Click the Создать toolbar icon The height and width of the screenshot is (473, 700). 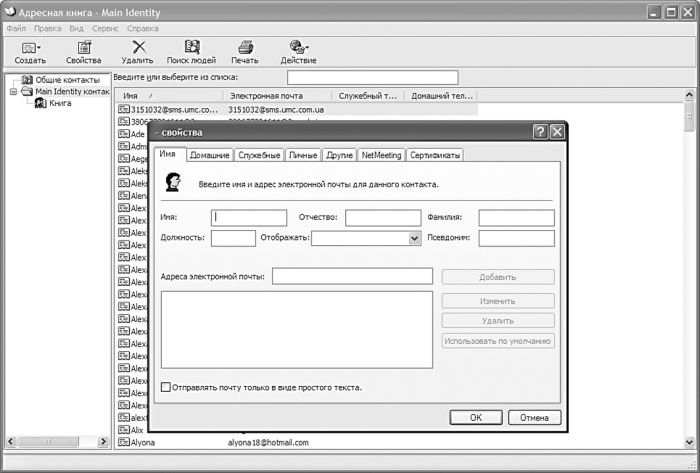coord(29,47)
